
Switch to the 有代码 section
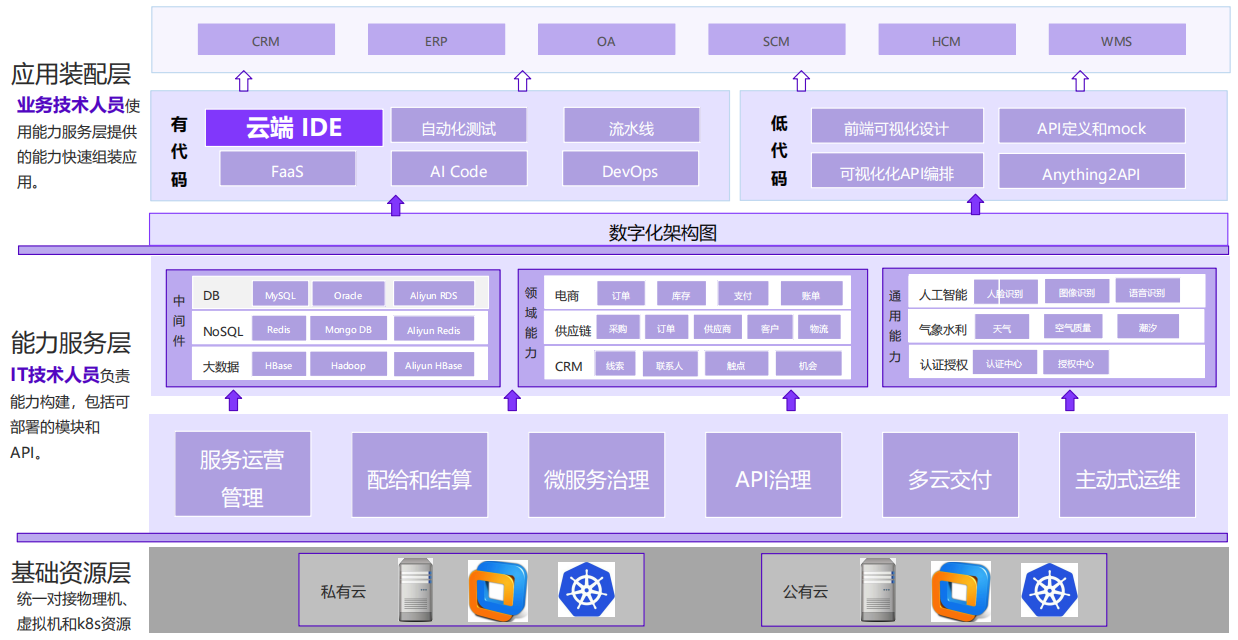[177, 146]
